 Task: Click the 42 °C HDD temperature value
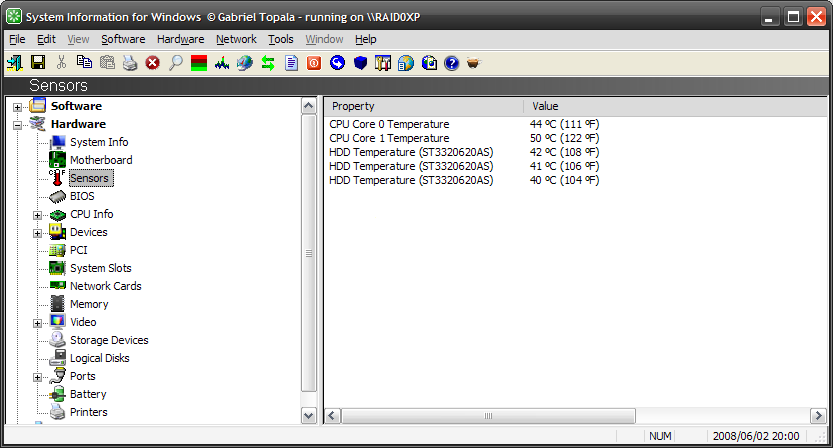564,153
